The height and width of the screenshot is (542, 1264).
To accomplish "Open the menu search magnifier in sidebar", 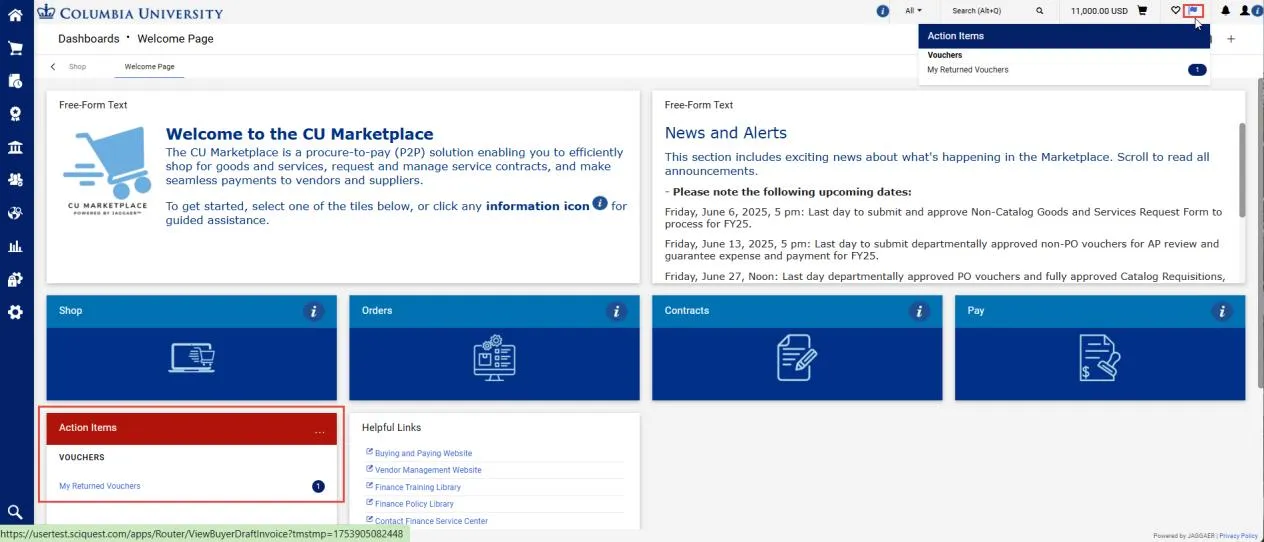I will pos(15,512).
